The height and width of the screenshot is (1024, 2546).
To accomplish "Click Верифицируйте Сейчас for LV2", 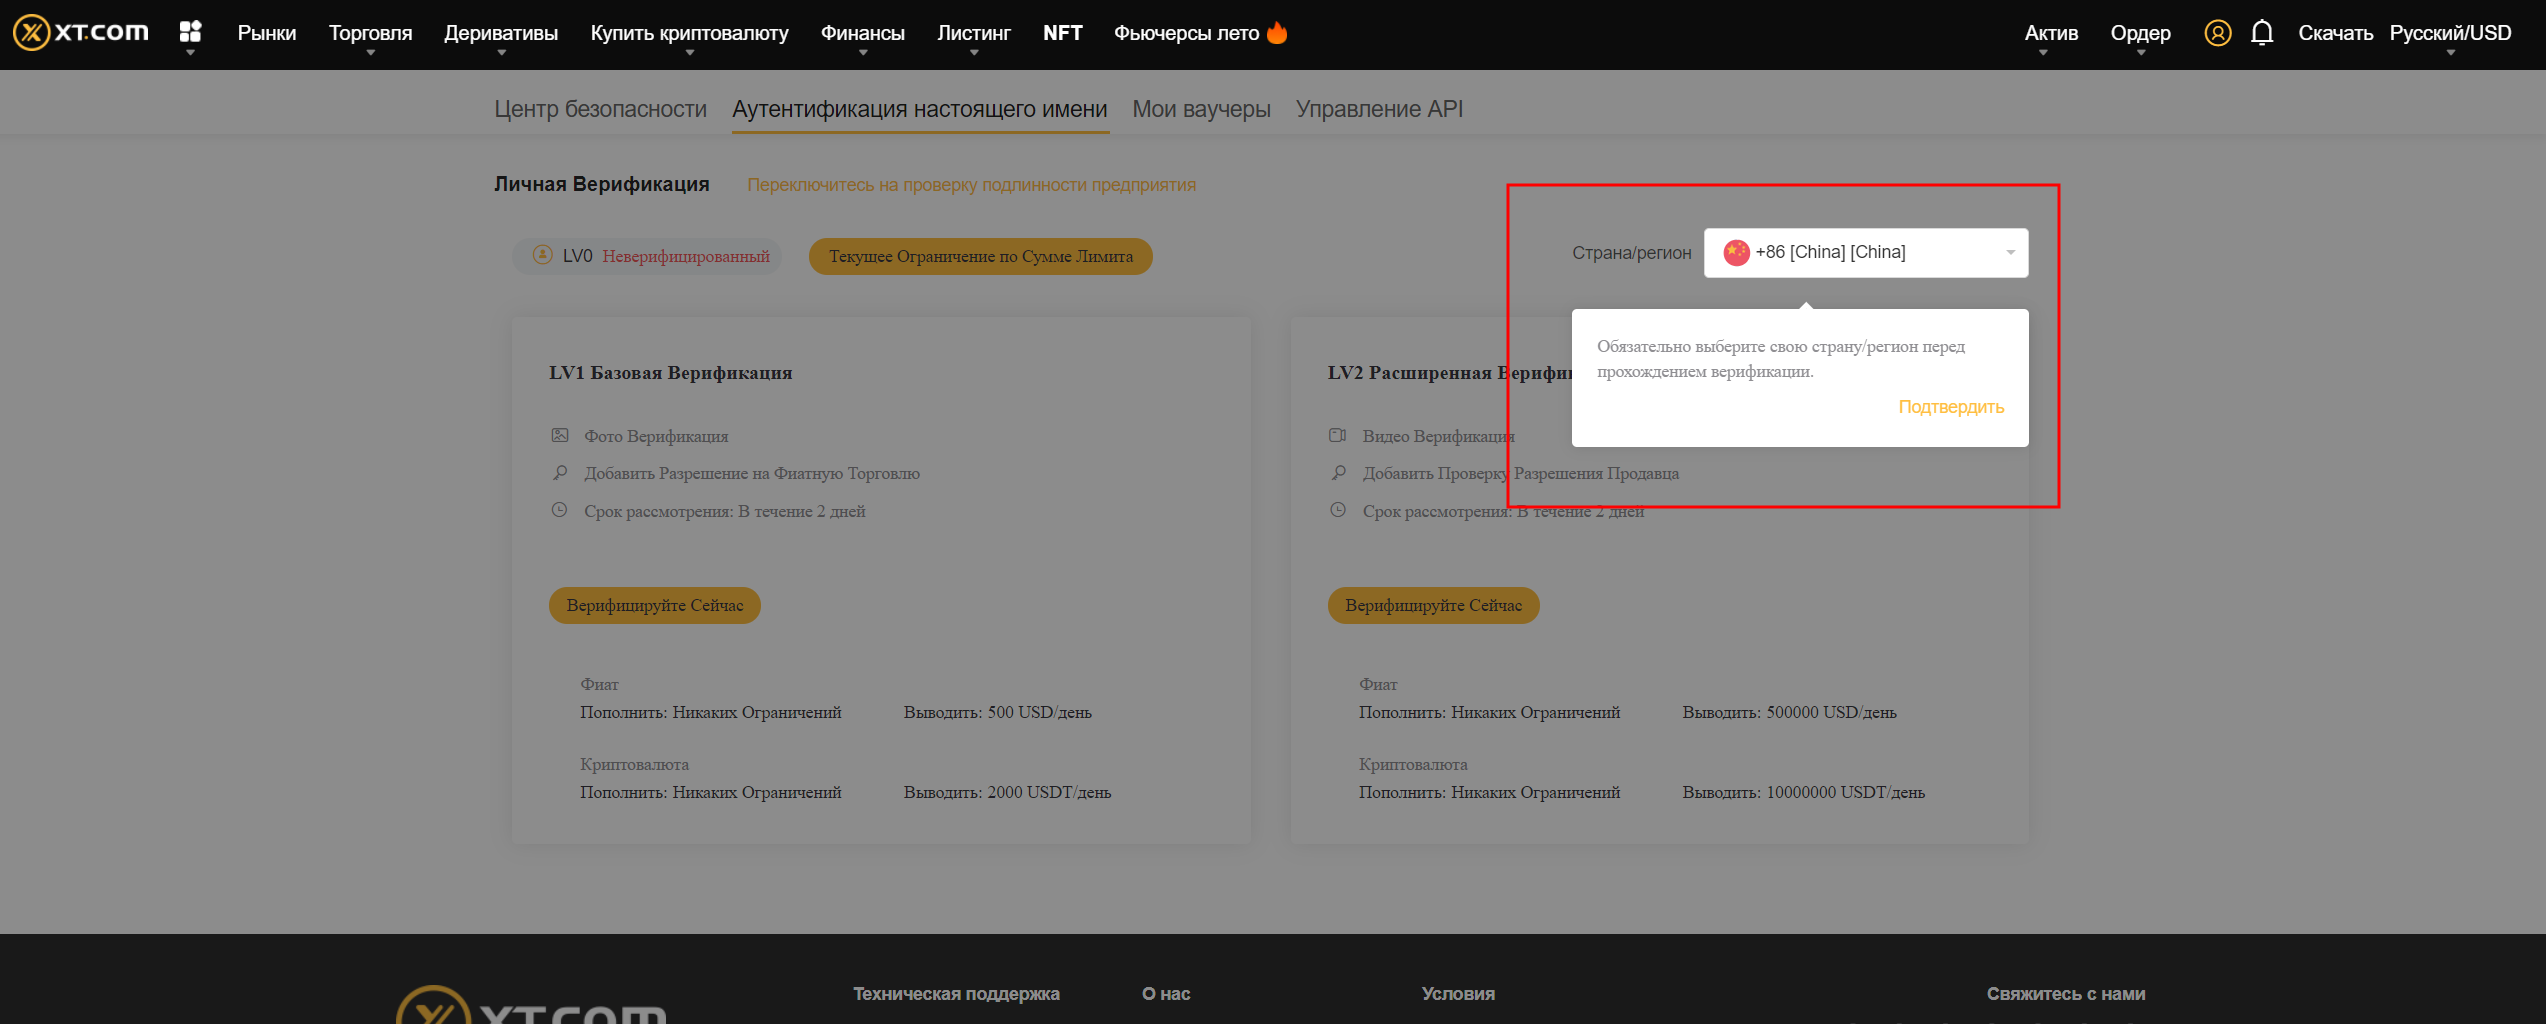I will 1433,605.
